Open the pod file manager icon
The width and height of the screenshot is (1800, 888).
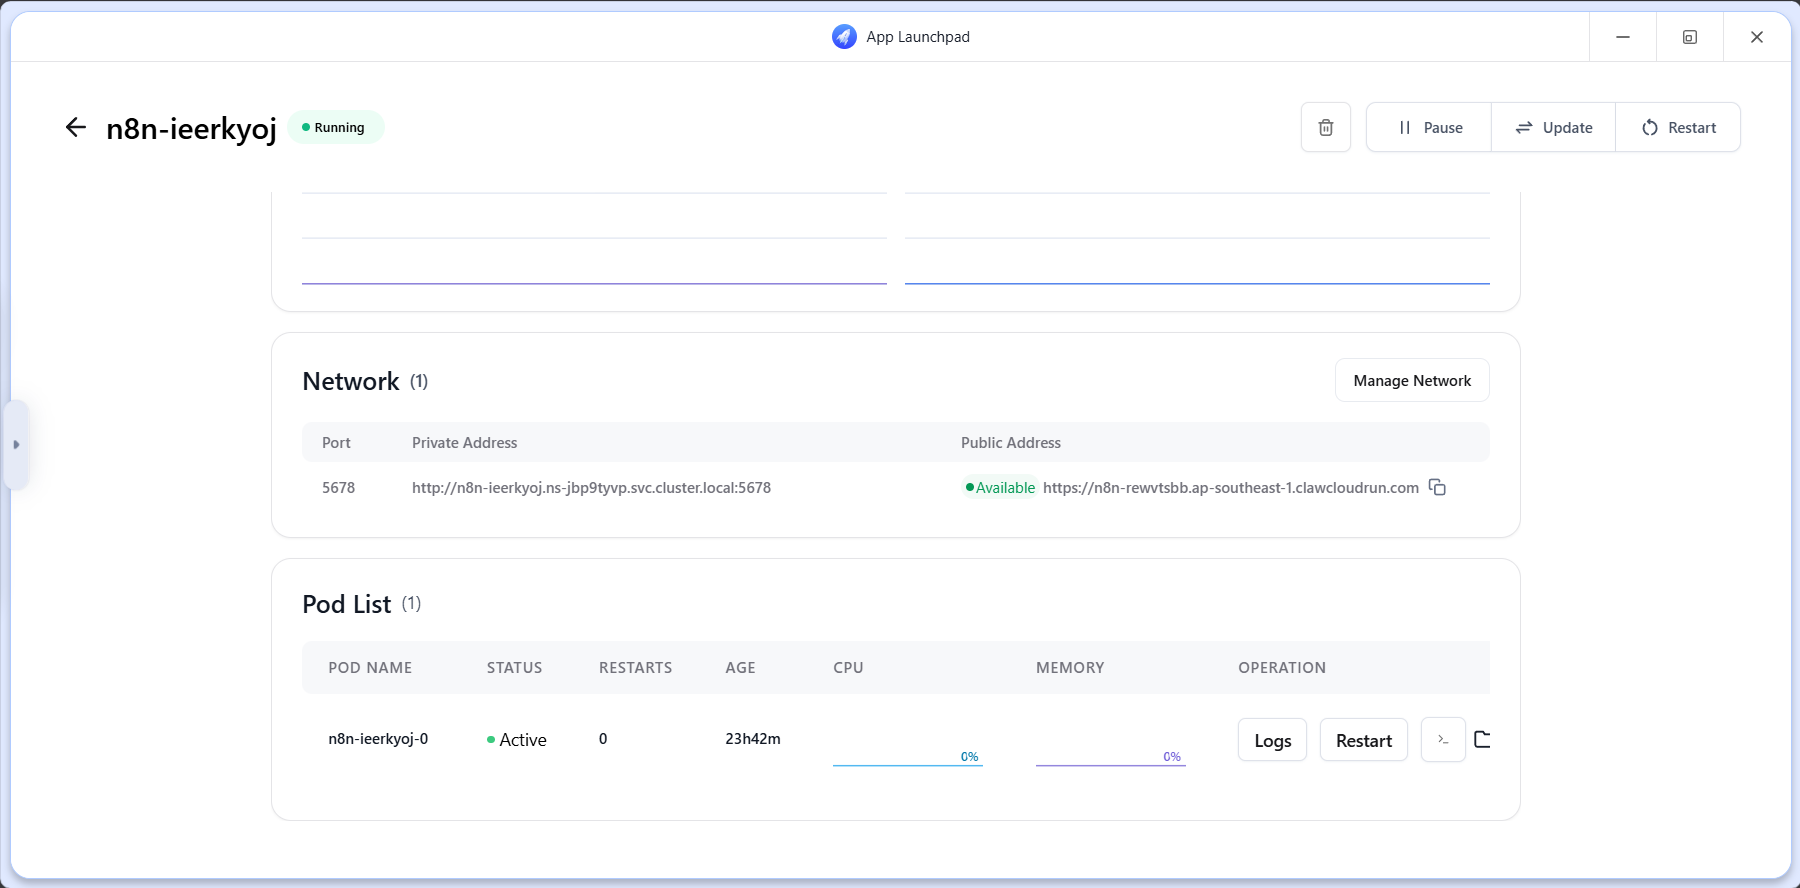[x=1482, y=740]
